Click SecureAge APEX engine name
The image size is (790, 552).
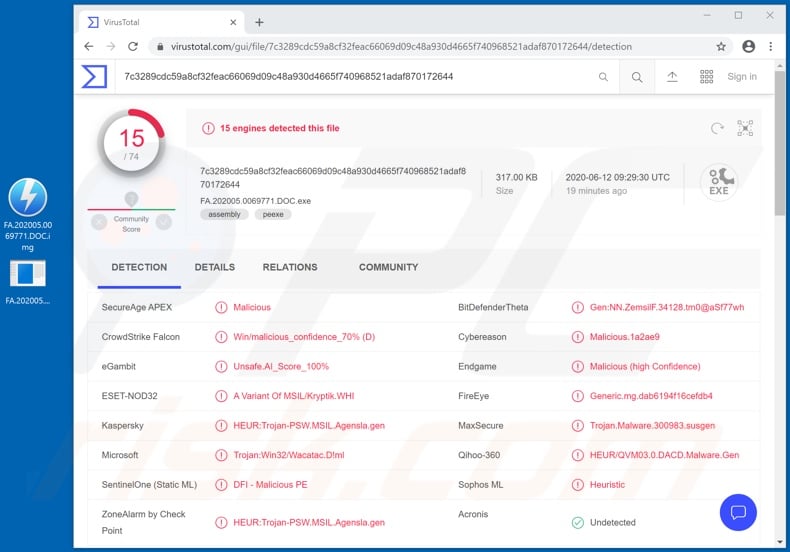point(137,307)
